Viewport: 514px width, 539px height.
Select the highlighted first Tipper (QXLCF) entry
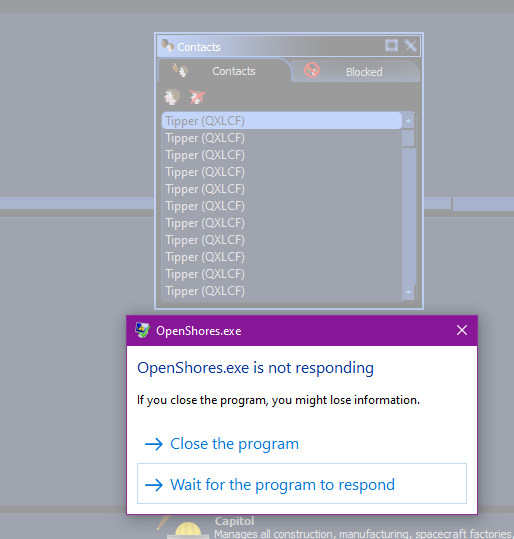click(x=282, y=121)
